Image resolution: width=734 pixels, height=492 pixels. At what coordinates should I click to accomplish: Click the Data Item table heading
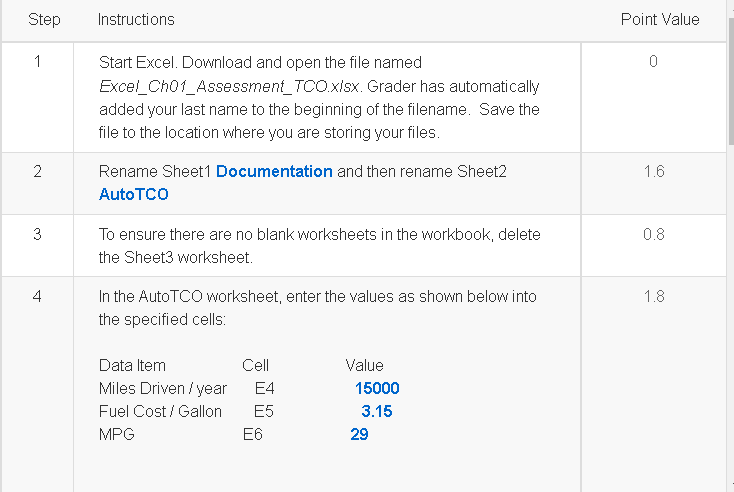point(132,365)
